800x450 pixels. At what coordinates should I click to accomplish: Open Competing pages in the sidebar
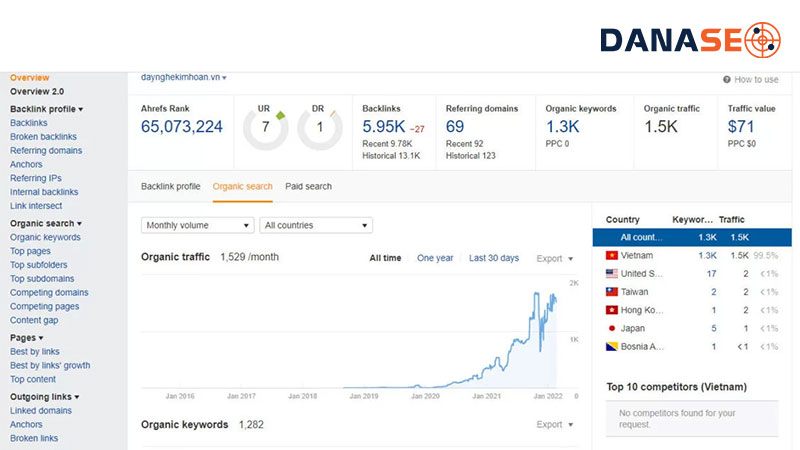(x=44, y=306)
